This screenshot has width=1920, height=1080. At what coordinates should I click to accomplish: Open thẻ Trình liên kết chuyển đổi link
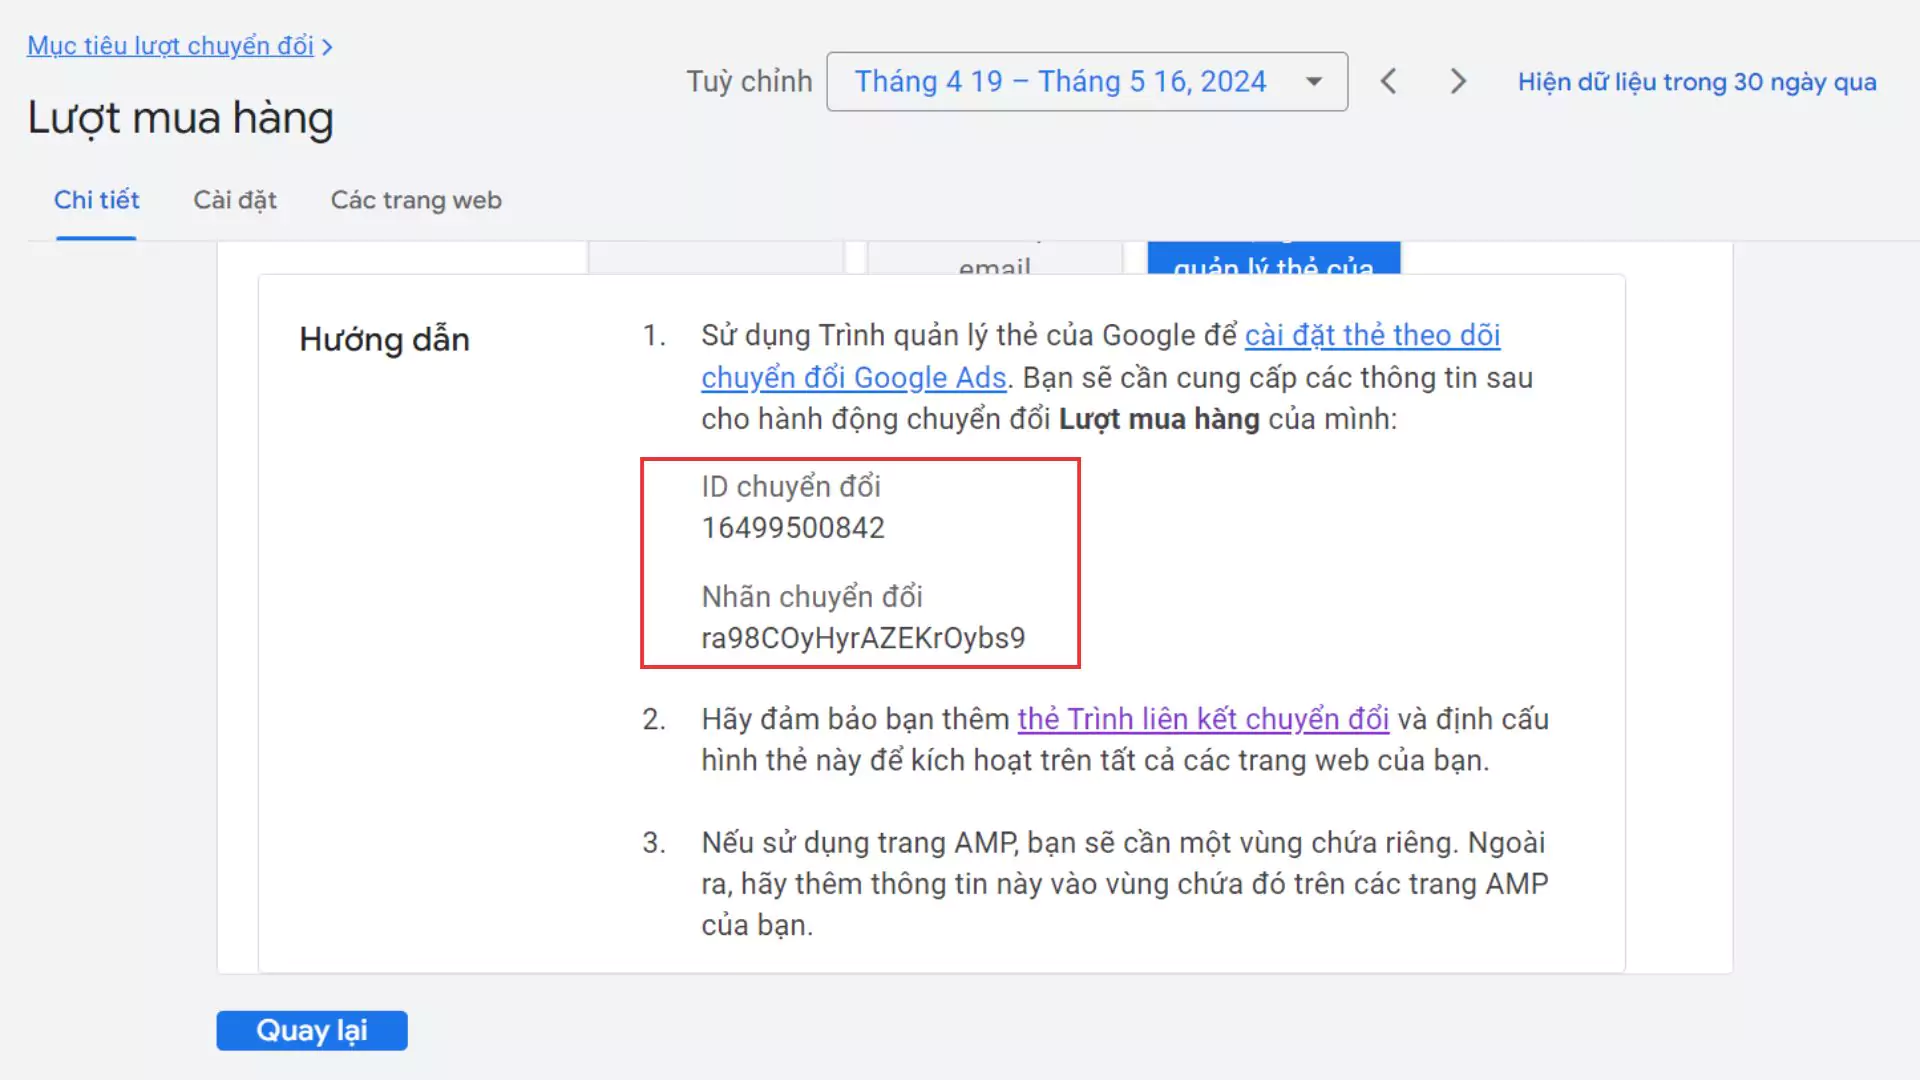[x=1203, y=719]
